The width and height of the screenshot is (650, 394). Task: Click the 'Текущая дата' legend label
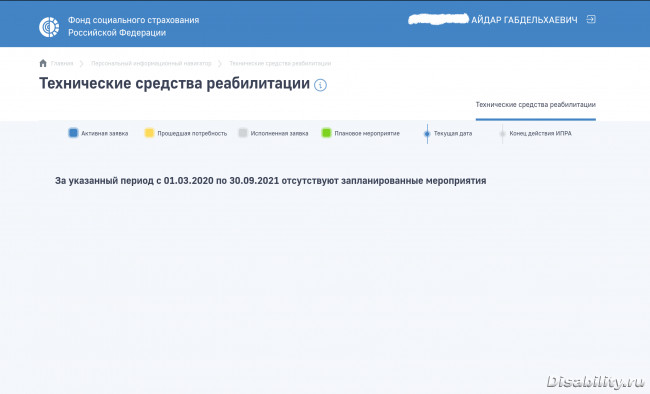(x=453, y=134)
